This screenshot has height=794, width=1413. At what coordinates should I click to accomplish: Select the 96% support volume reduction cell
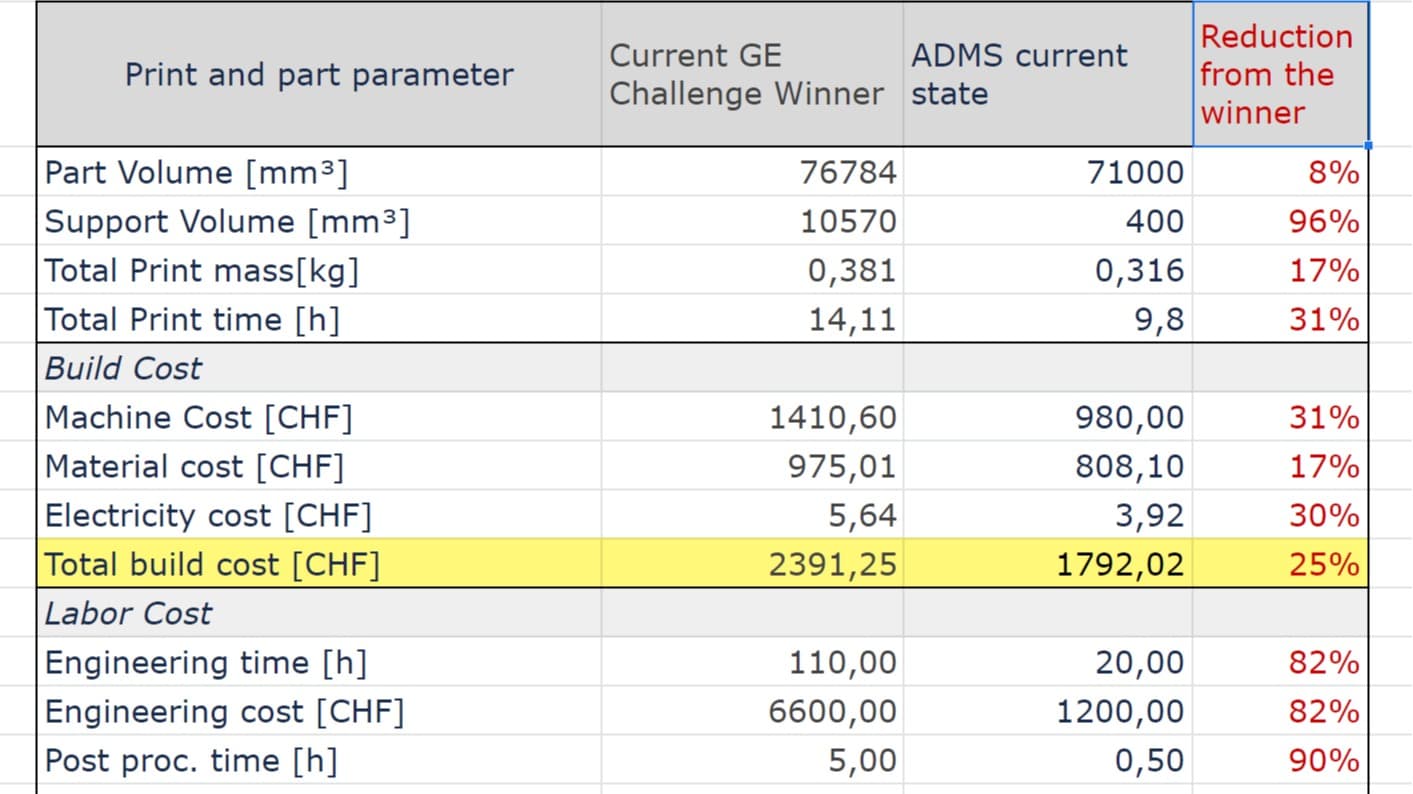coord(1322,221)
